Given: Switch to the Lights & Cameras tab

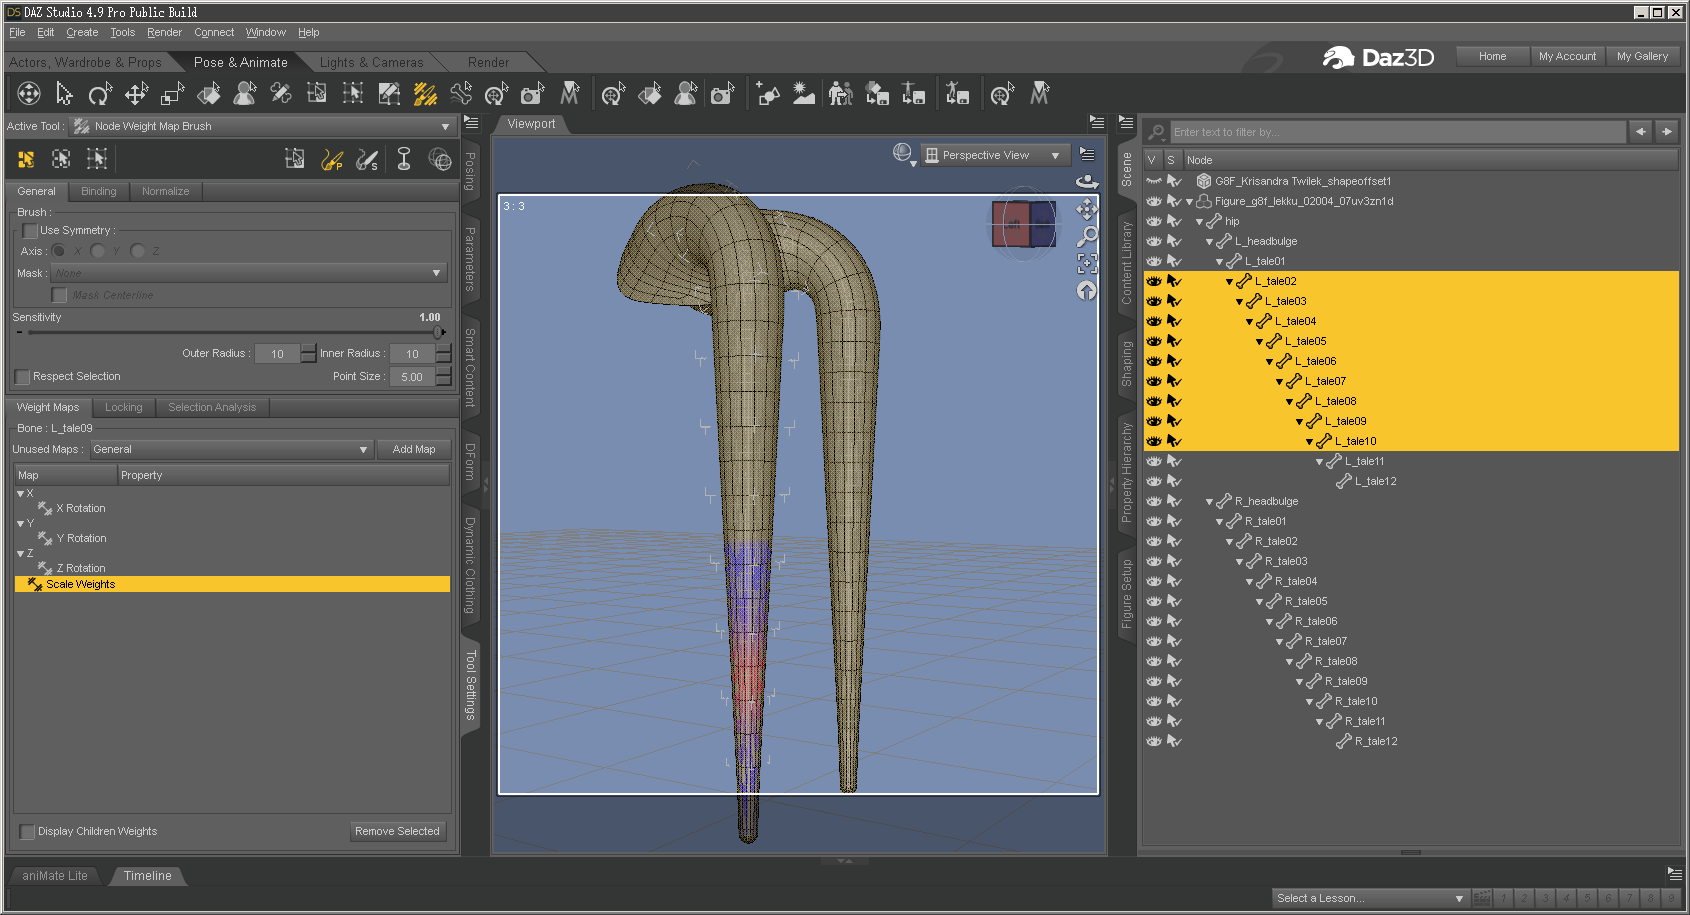Looking at the screenshot, I should (x=371, y=62).
